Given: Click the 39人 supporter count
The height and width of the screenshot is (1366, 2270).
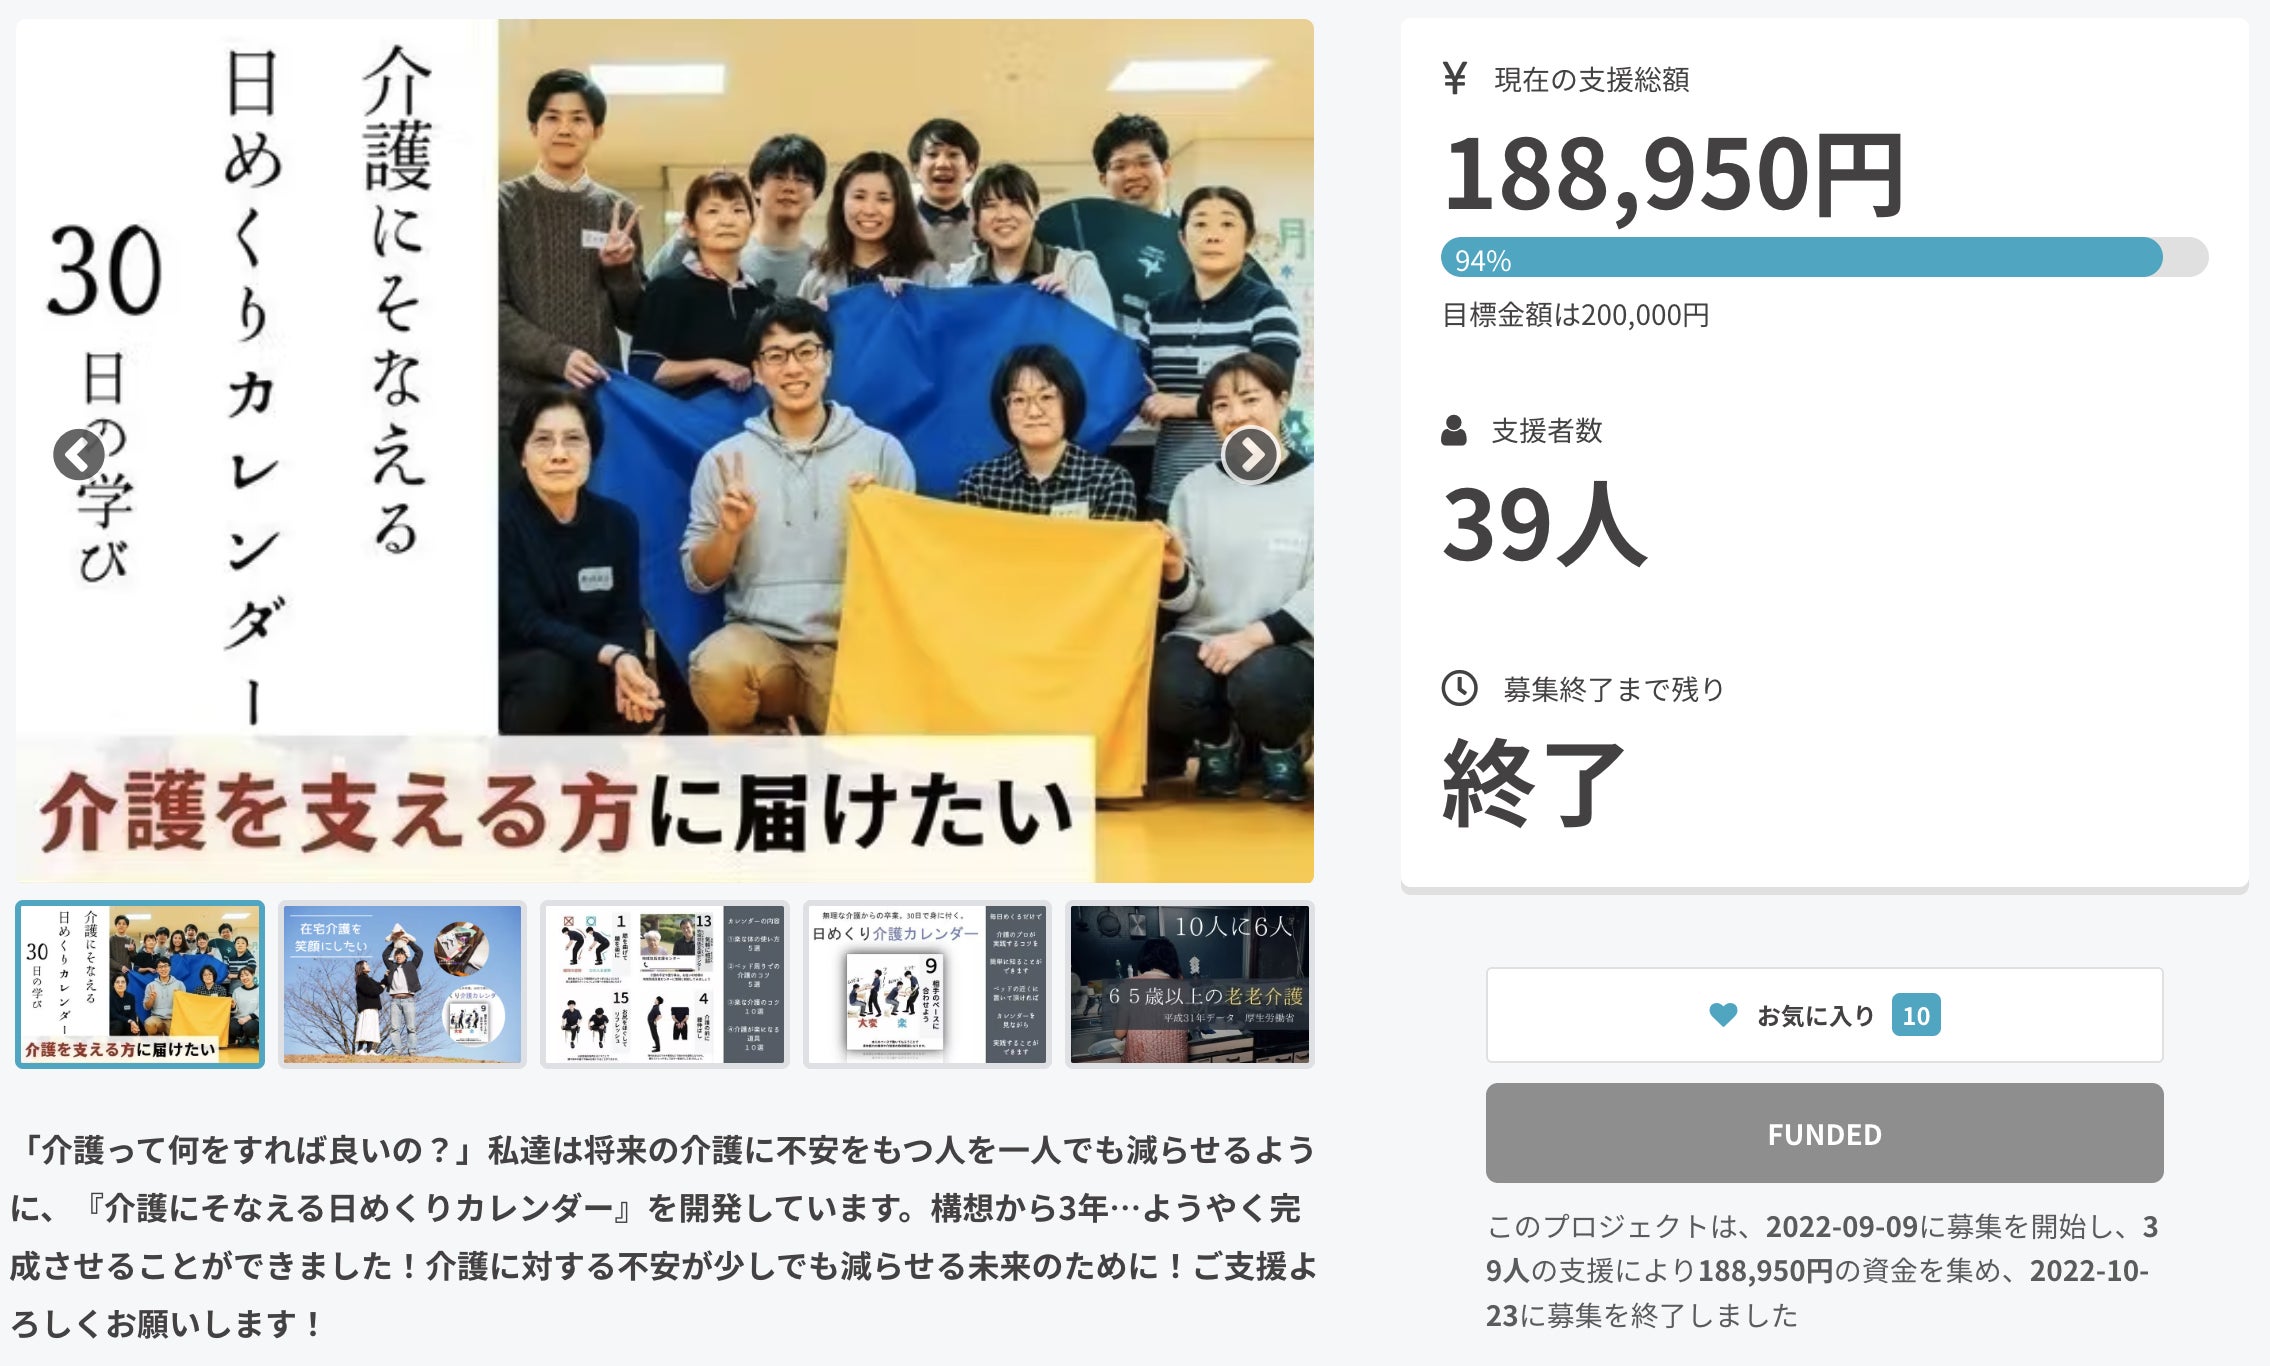Looking at the screenshot, I should click(1544, 525).
